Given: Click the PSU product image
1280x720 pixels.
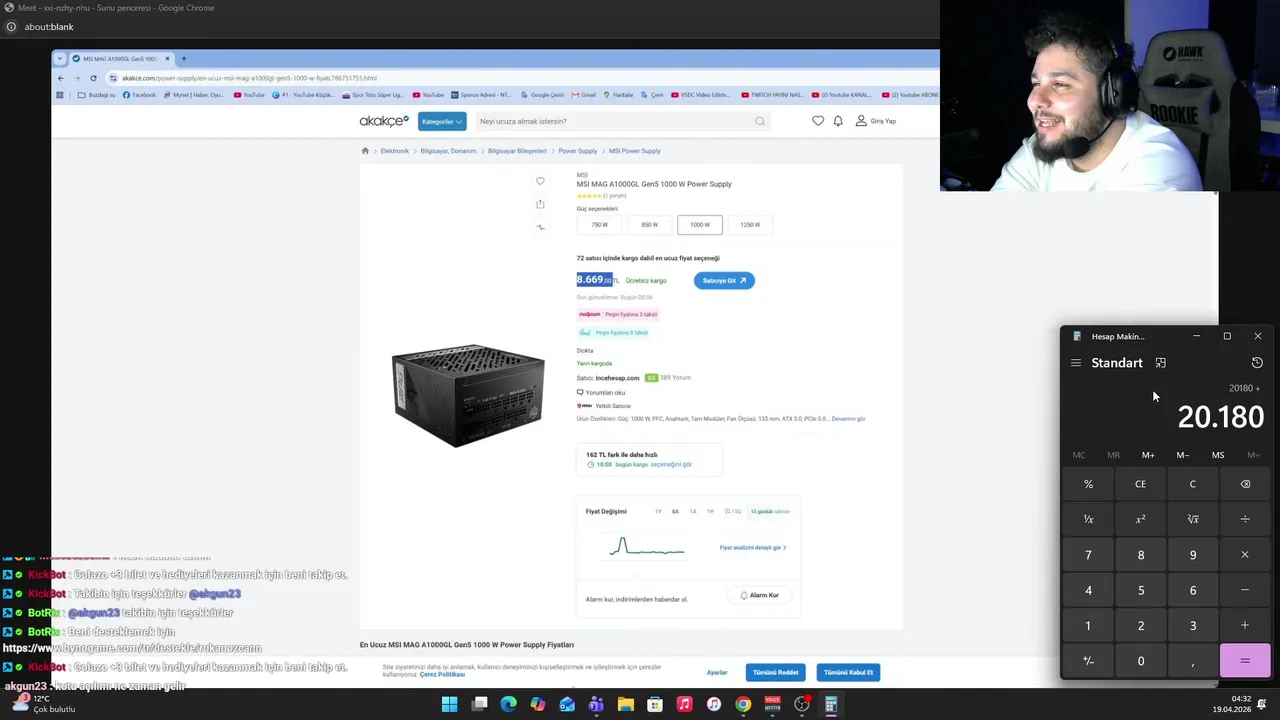Looking at the screenshot, I should [468, 396].
